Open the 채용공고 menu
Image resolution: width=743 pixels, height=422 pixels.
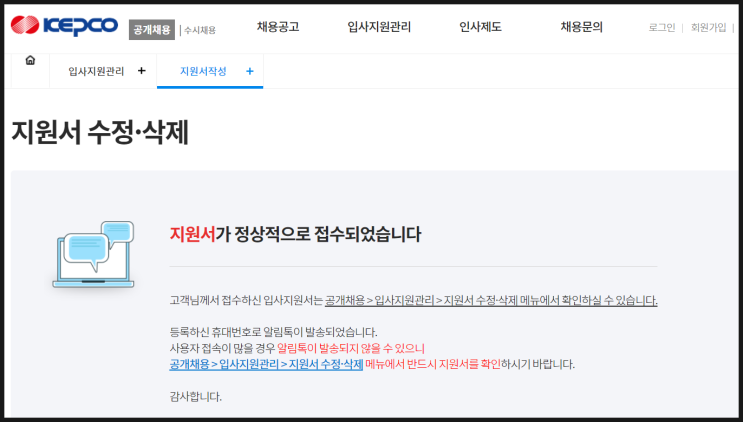pos(278,27)
